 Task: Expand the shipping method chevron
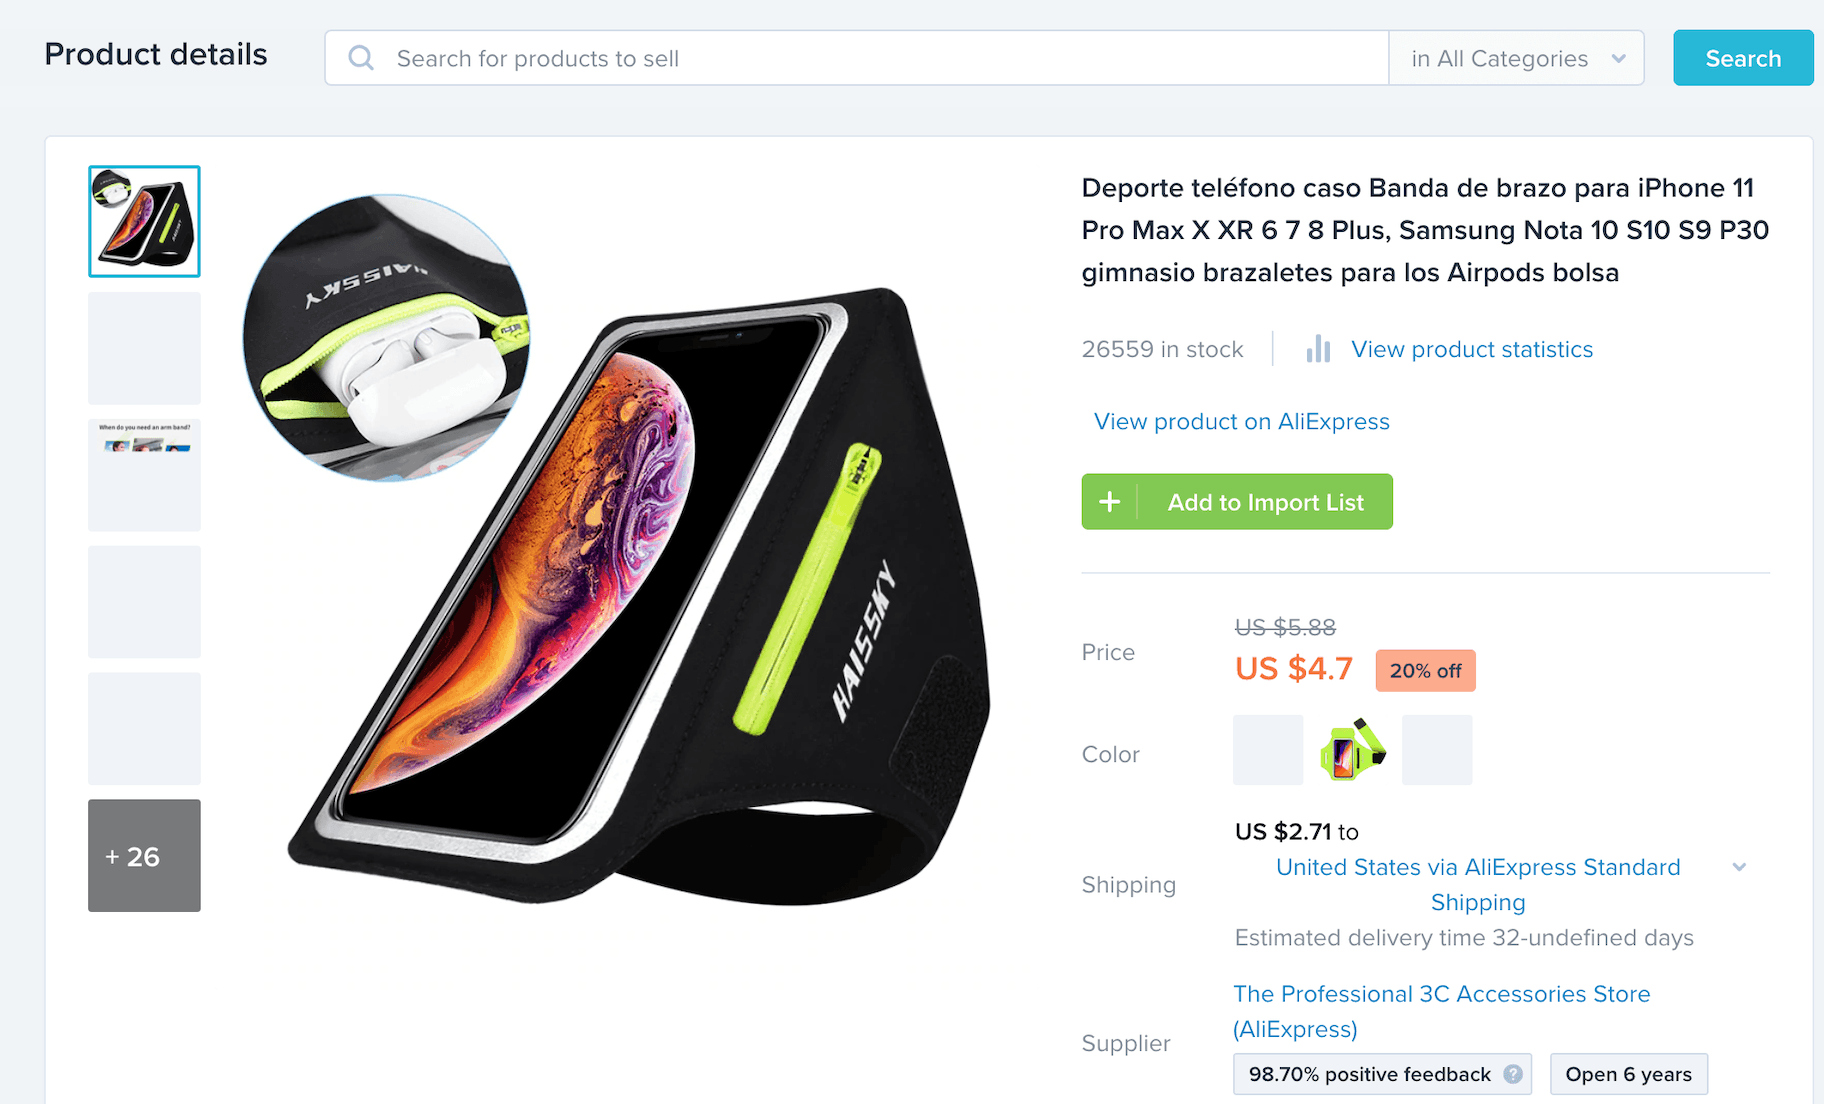point(1739,867)
